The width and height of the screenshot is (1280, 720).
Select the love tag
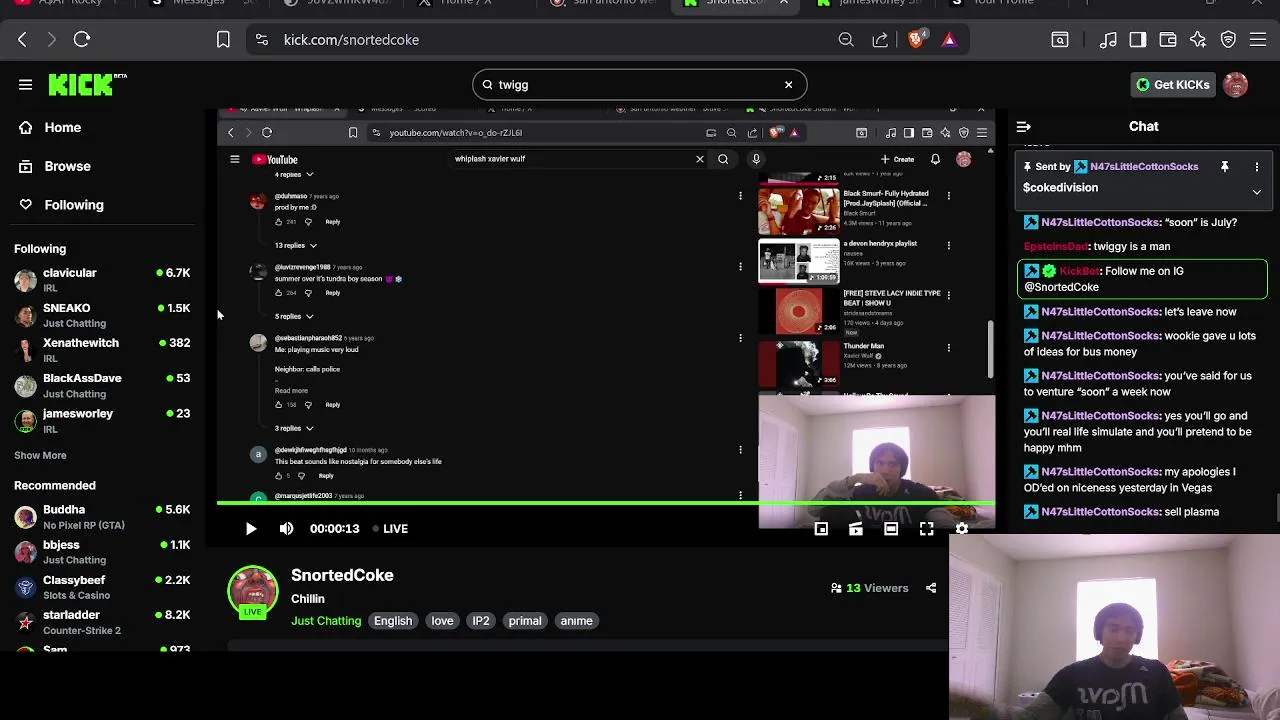coord(442,621)
